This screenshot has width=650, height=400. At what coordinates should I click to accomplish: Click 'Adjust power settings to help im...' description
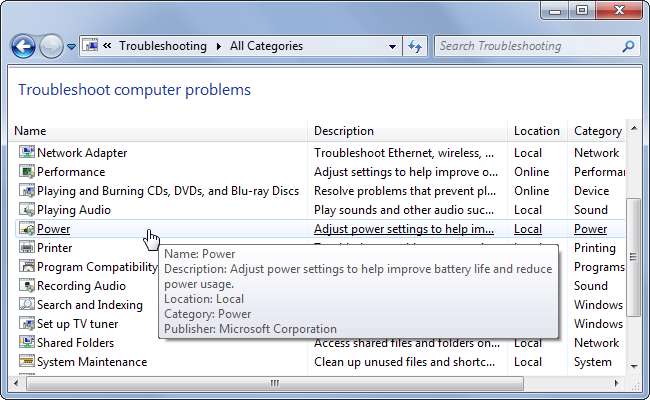point(404,229)
